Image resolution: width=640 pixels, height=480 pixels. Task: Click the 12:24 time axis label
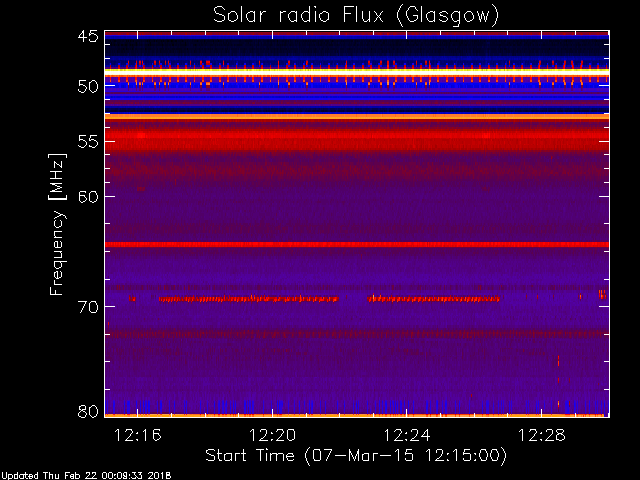pyautogui.click(x=407, y=435)
